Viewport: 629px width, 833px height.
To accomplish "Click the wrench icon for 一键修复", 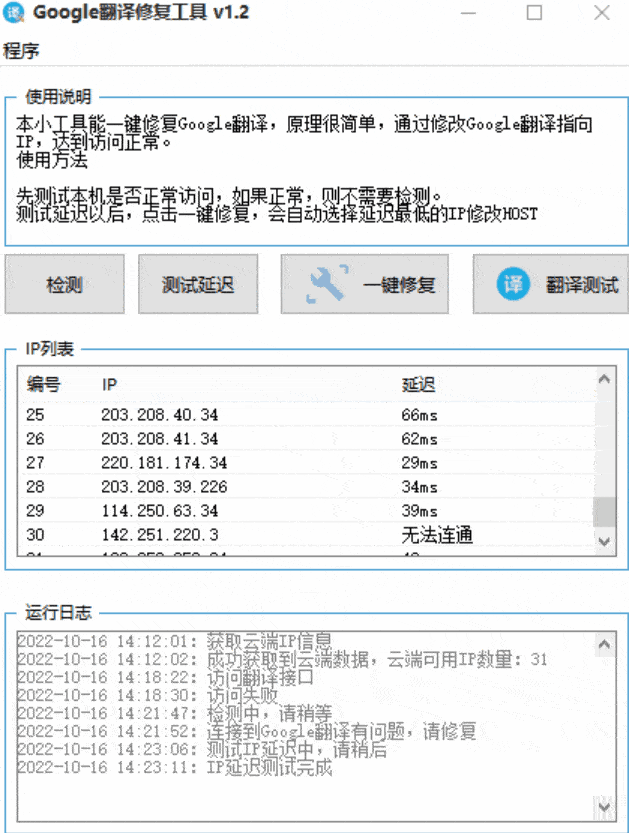I will 326,285.
